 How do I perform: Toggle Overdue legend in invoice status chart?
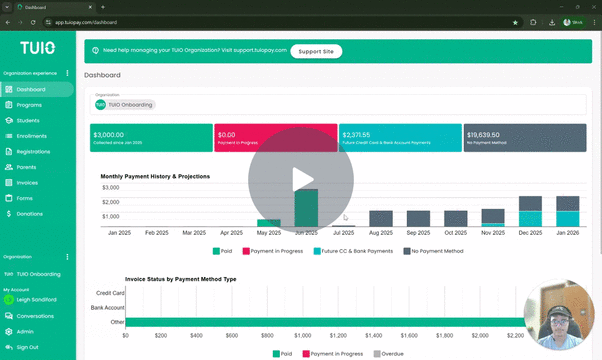(x=388, y=354)
